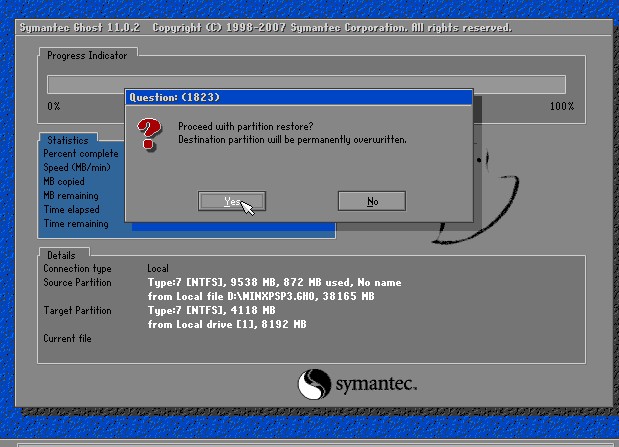
Task: Click the 'Local' connection value
Action: (x=158, y=269)
